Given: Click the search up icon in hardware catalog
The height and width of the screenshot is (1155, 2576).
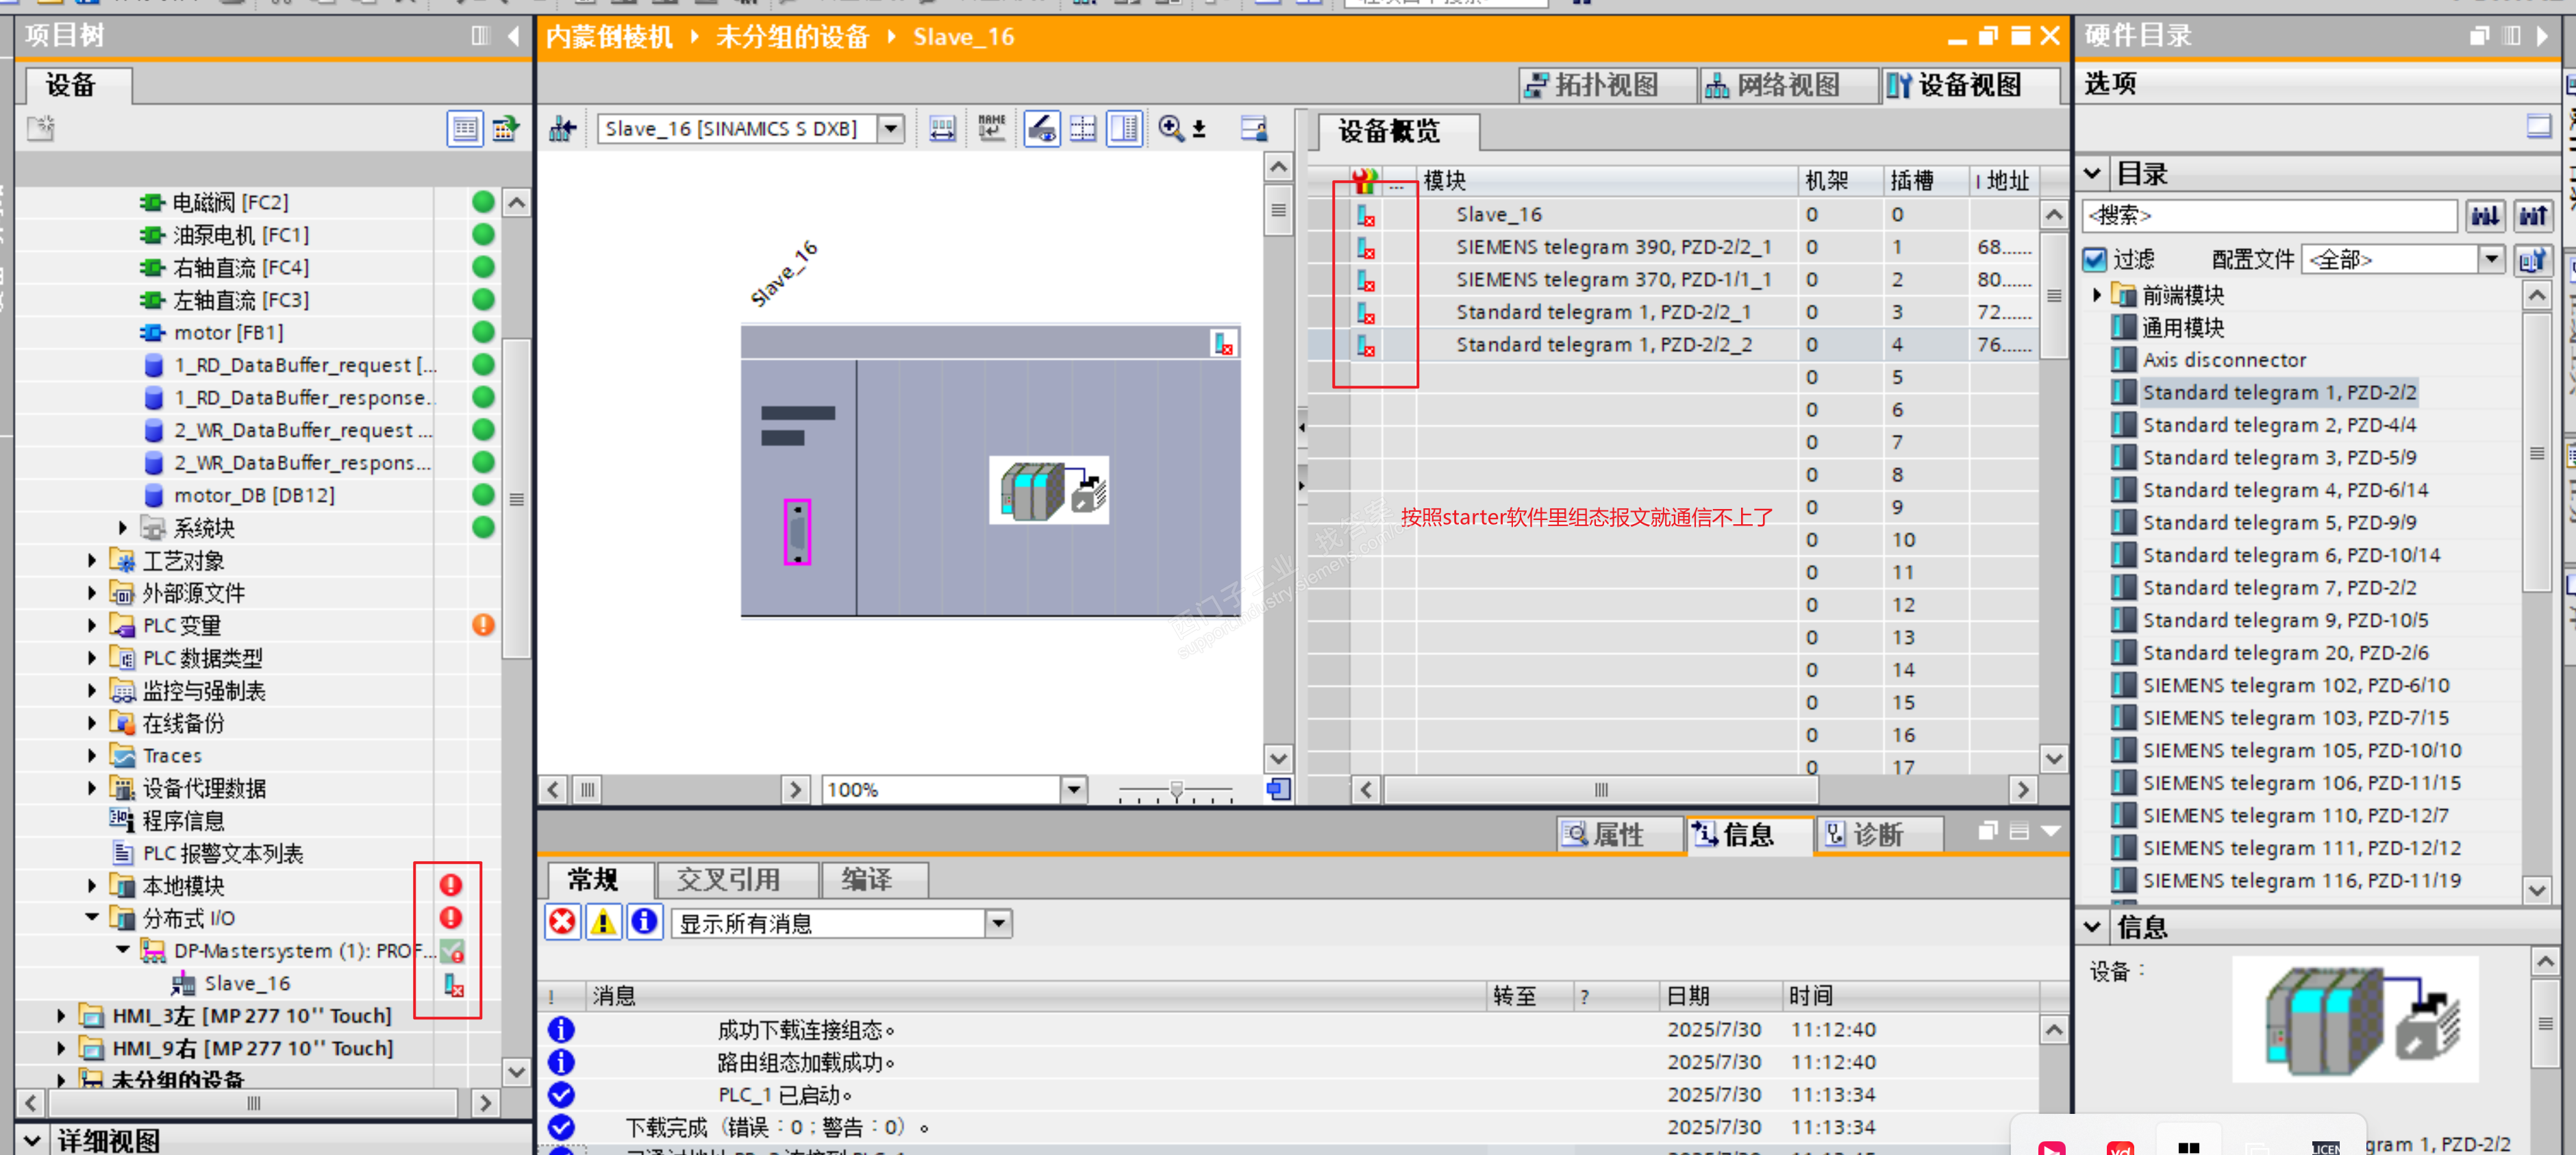Looking at the screenshot, I should 2533,215.
